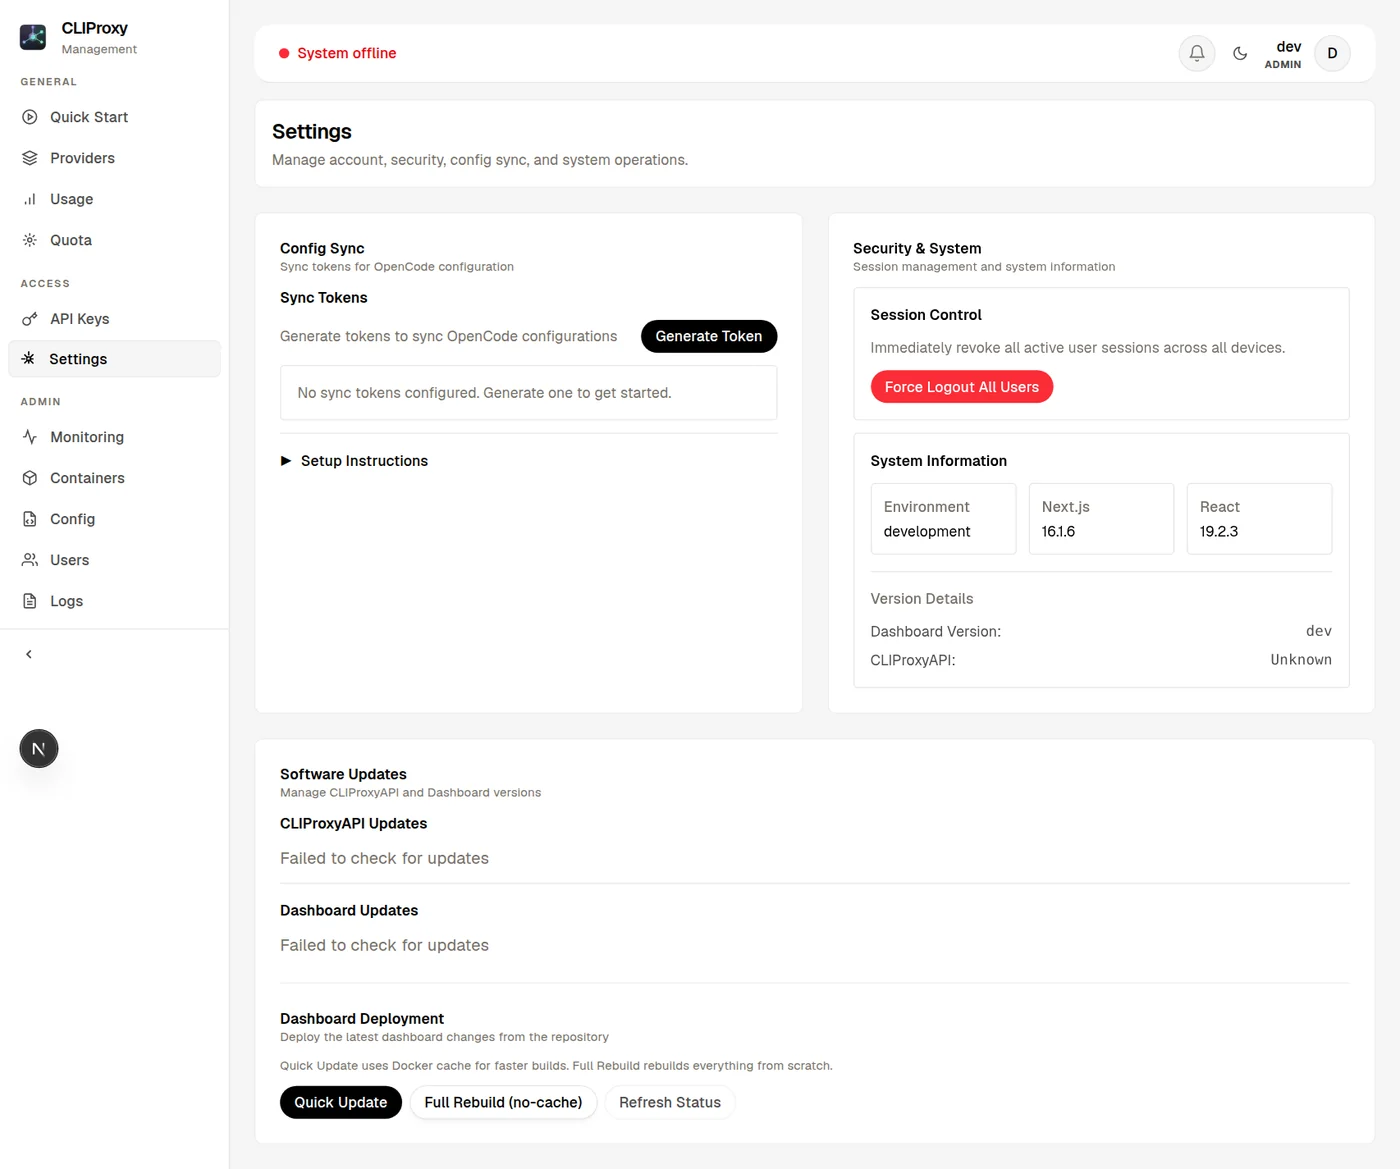
Task: Navigate to Quota
Action: (114, 240)
